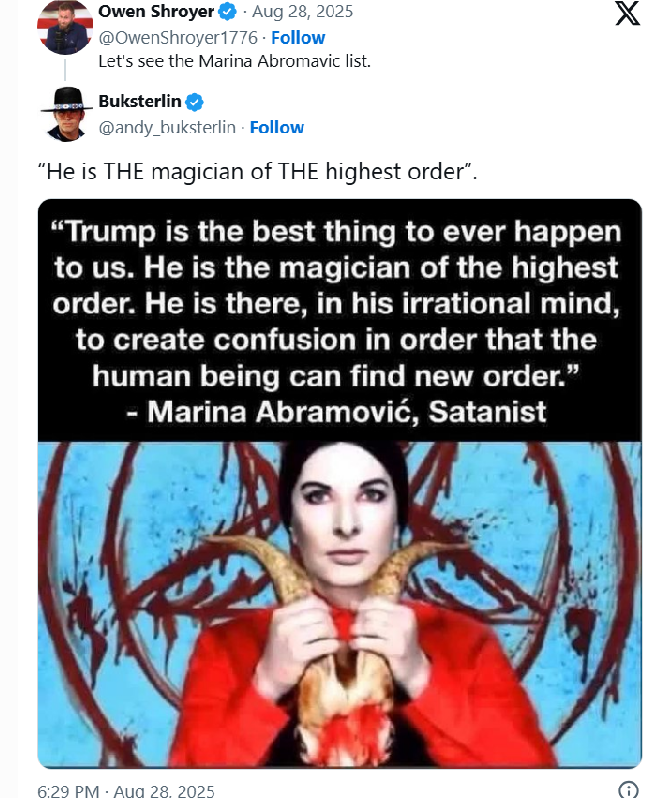Open Owen Shroyer's profile avatar
The image size is (659, 798).
pyautogui.click(x=65, y=27)
